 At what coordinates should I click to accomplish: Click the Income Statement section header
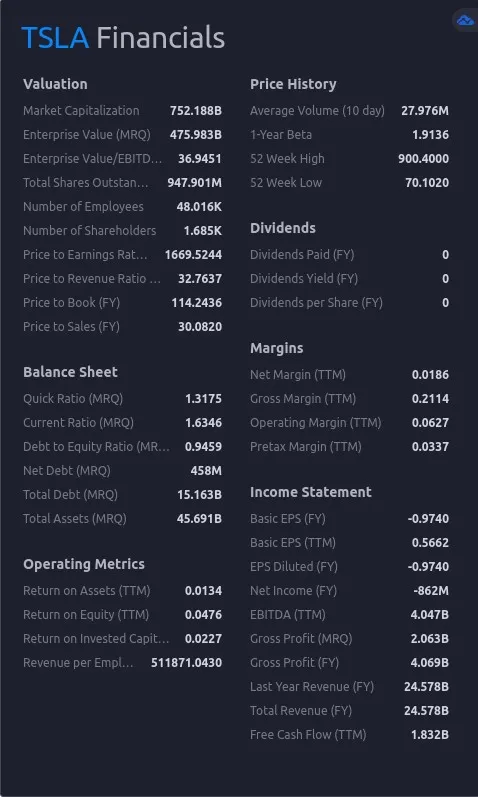(311, 492)
